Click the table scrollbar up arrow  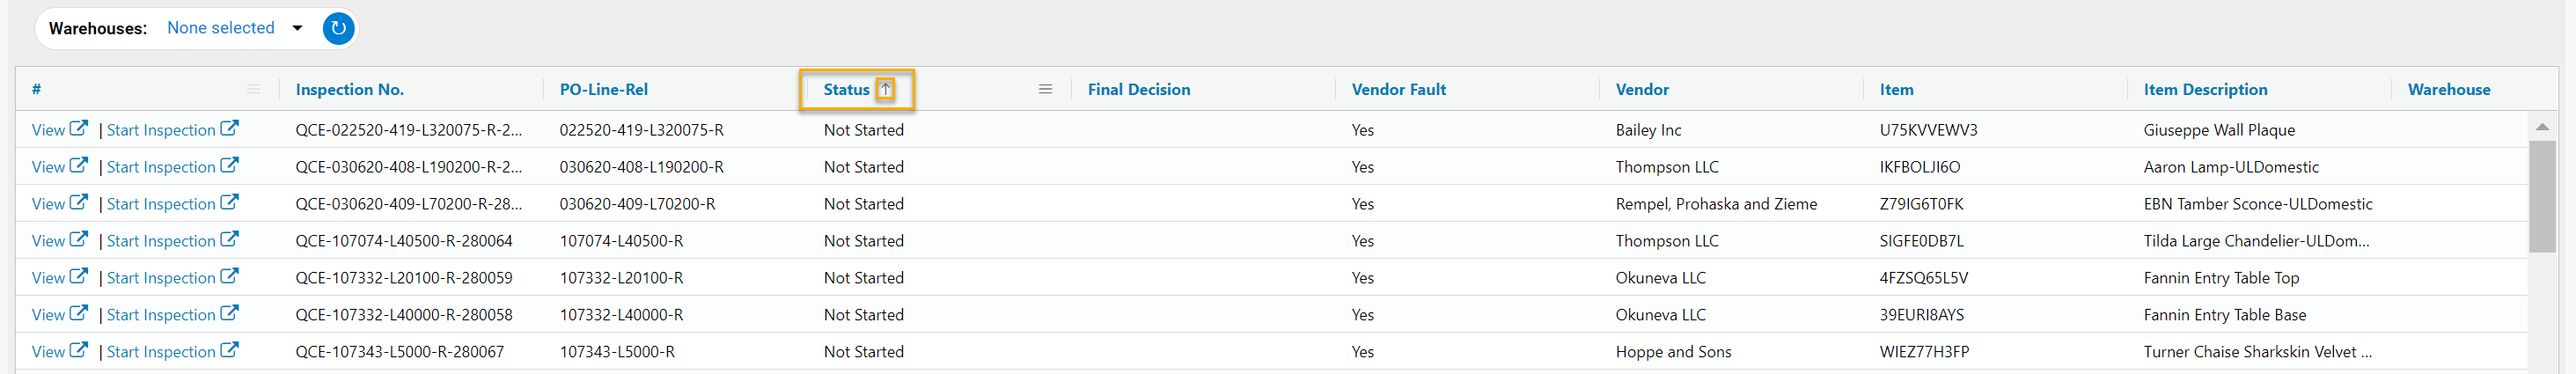[x=2541, y=126]
